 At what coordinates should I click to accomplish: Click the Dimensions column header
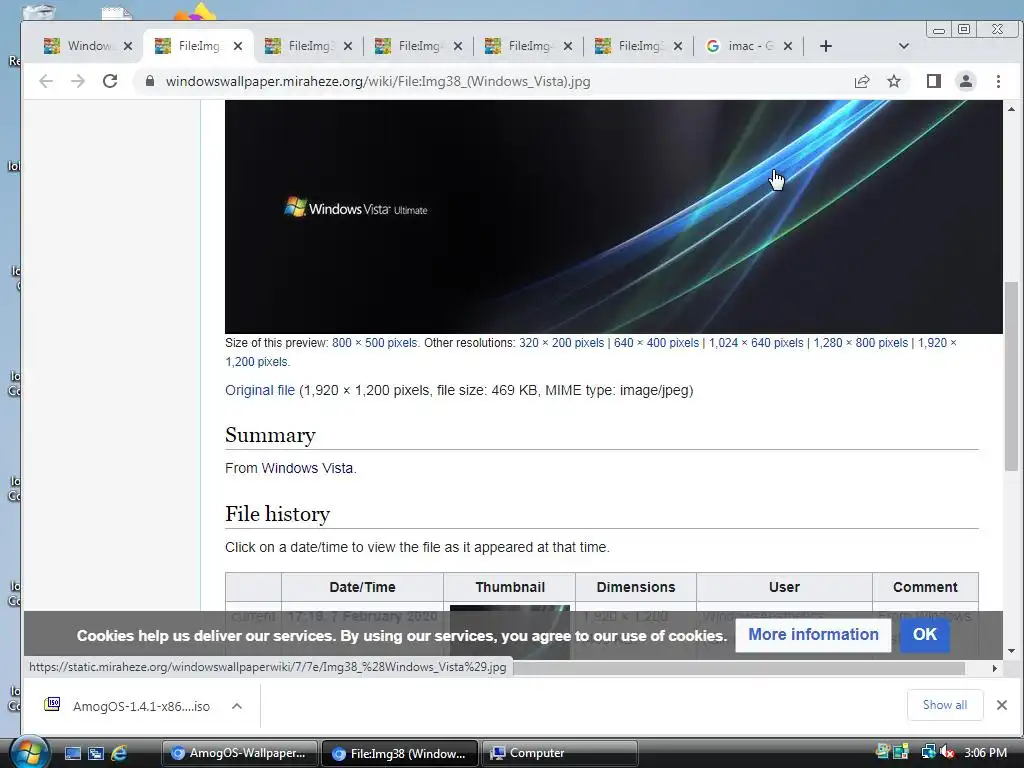click(635, 587)
